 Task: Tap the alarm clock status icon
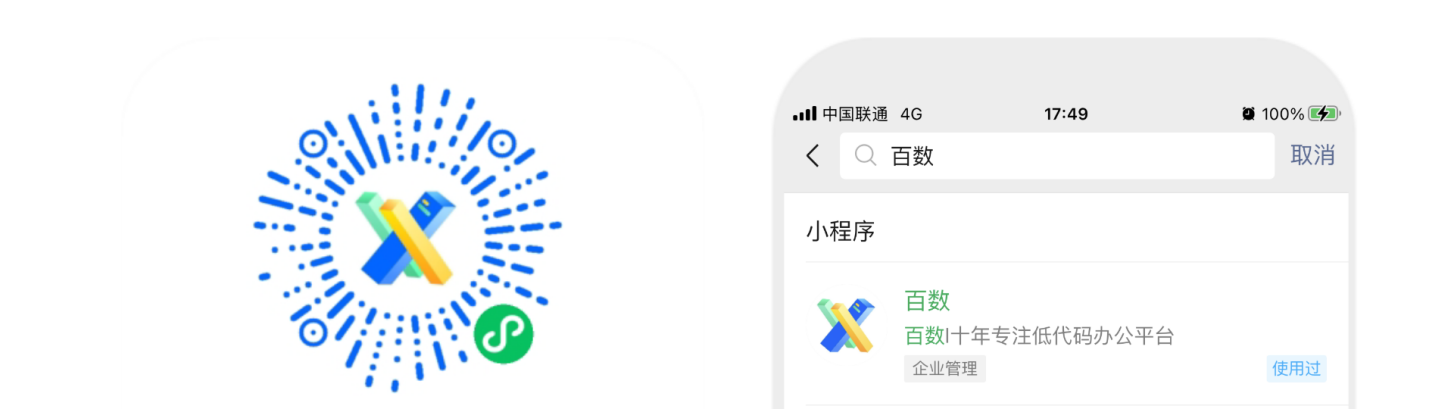click(1248, 114)
